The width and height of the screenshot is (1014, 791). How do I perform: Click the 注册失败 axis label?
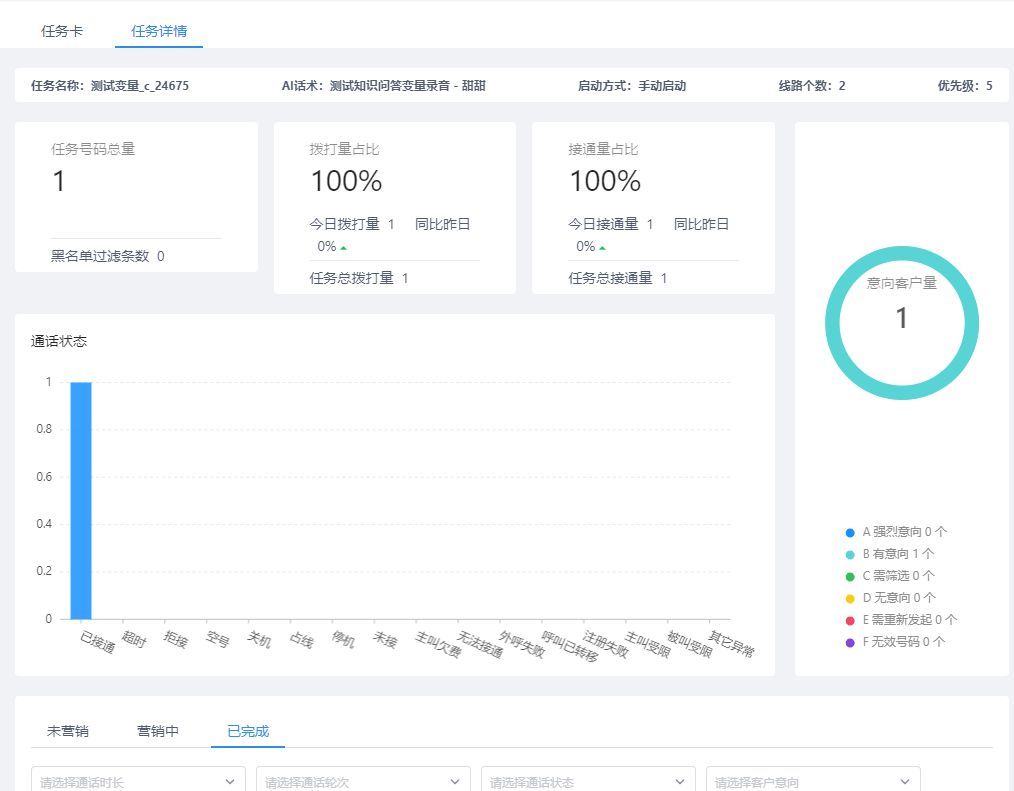(606, 645)
